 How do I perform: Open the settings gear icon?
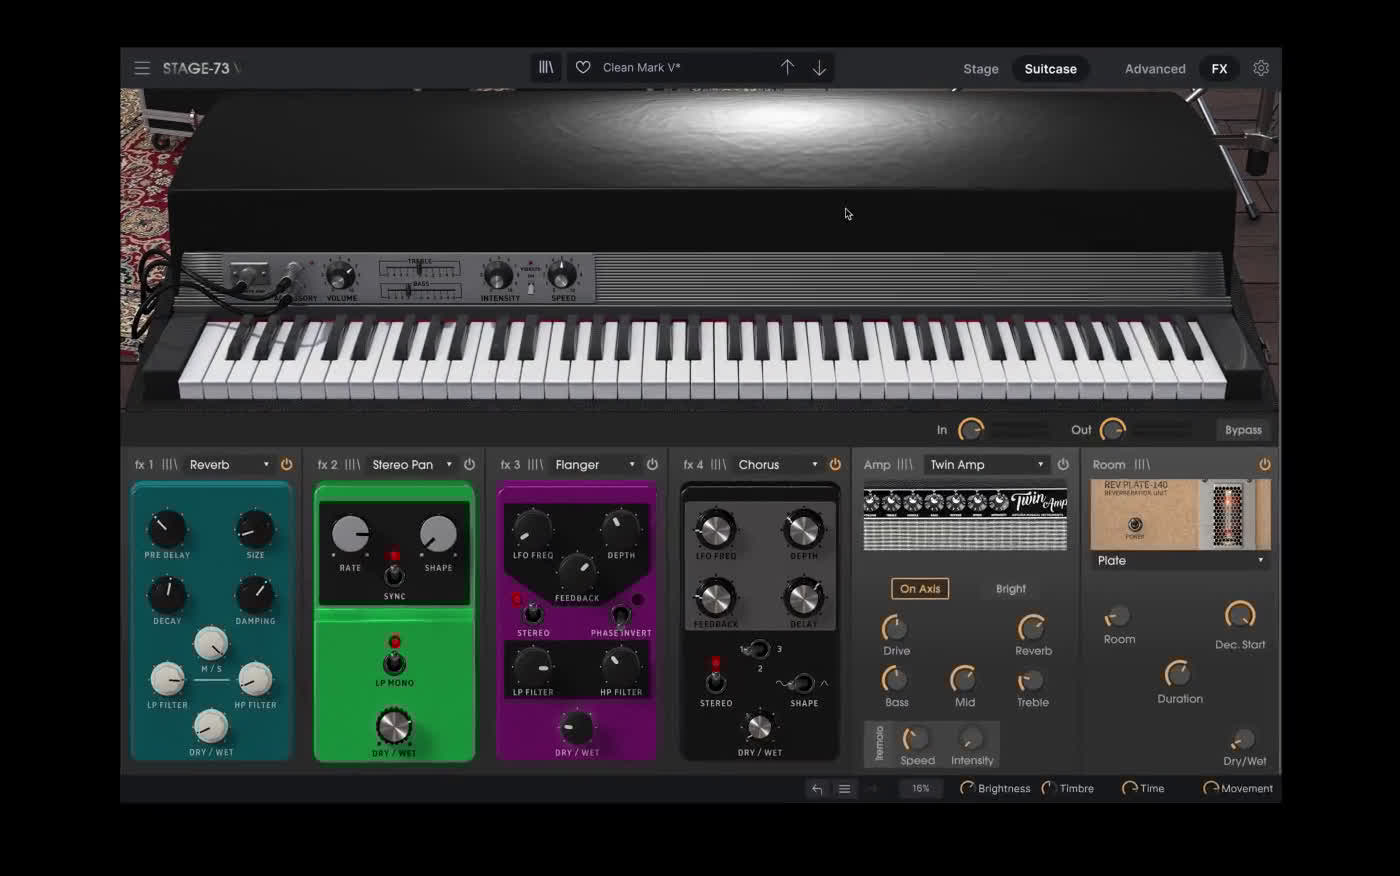(x=1261, y=68)
